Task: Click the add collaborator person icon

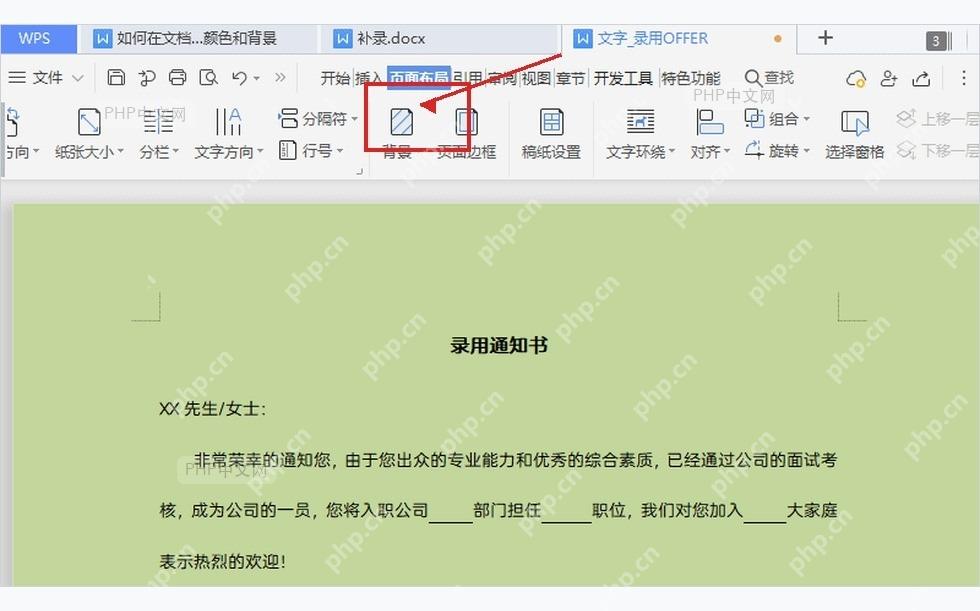Action: point(888,78)
